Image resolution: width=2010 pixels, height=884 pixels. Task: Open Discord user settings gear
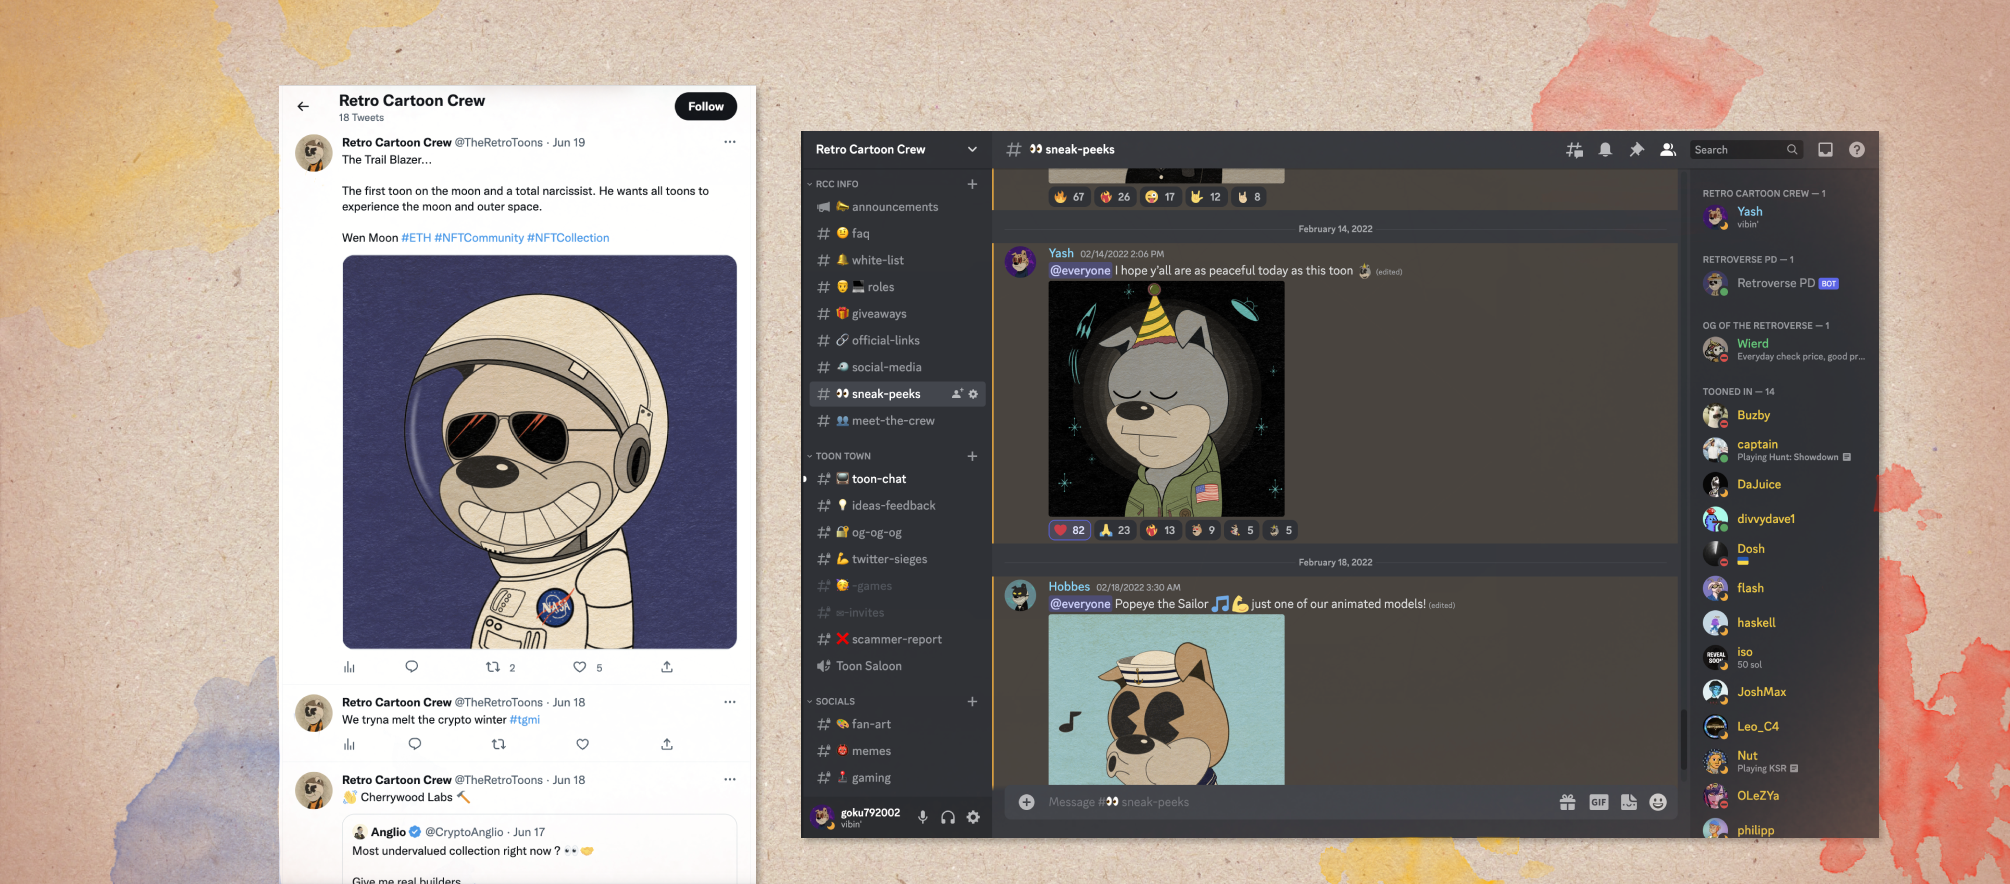click(x=973, y=817)
